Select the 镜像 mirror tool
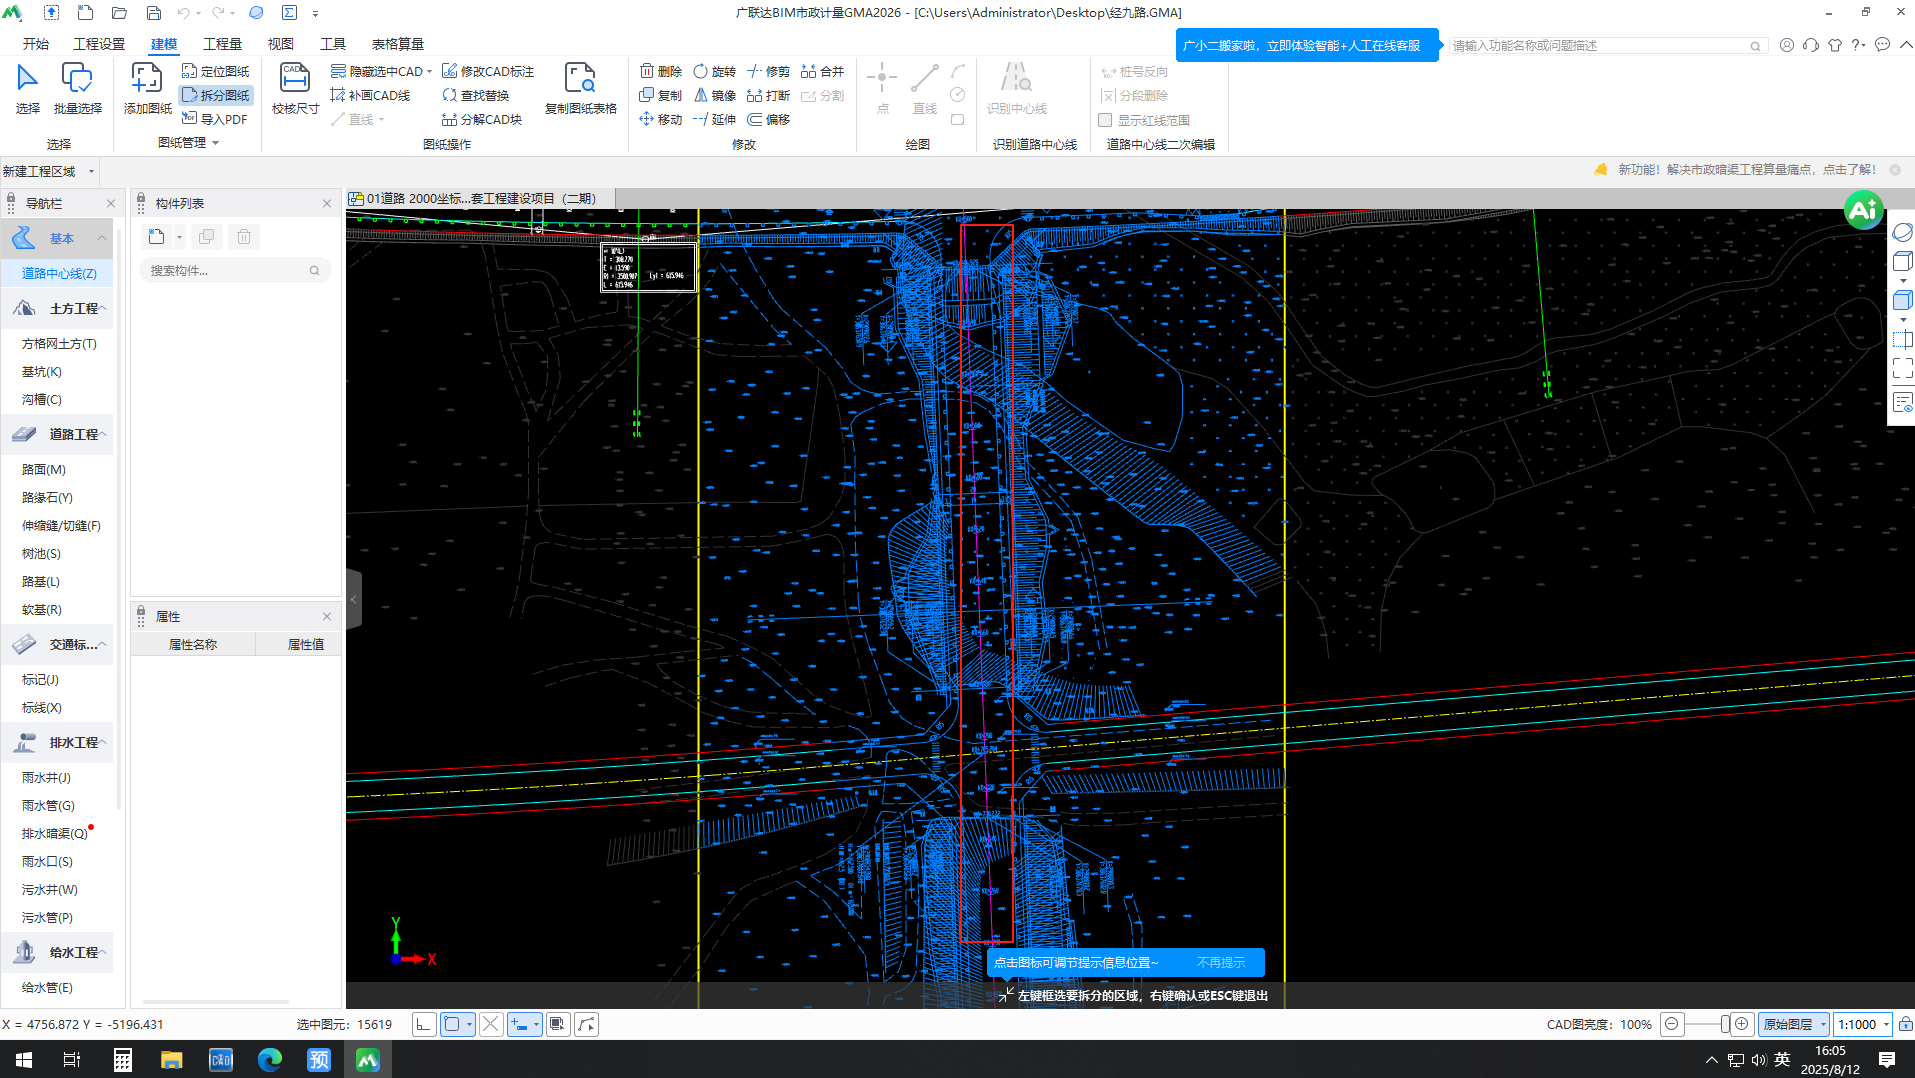Image resolution: width=1915 pixels, height=1078 pixels. (x=714, y=95)
